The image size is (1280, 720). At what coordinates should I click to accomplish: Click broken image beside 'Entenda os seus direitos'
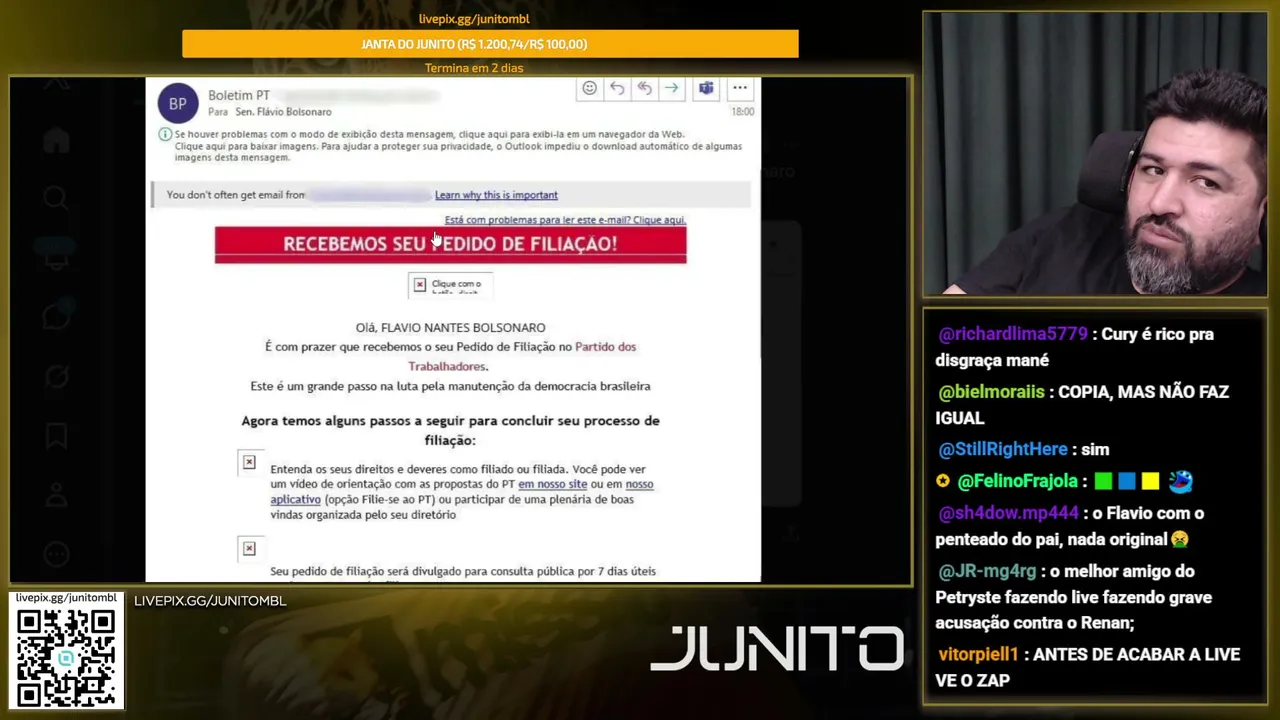point(249,462)
